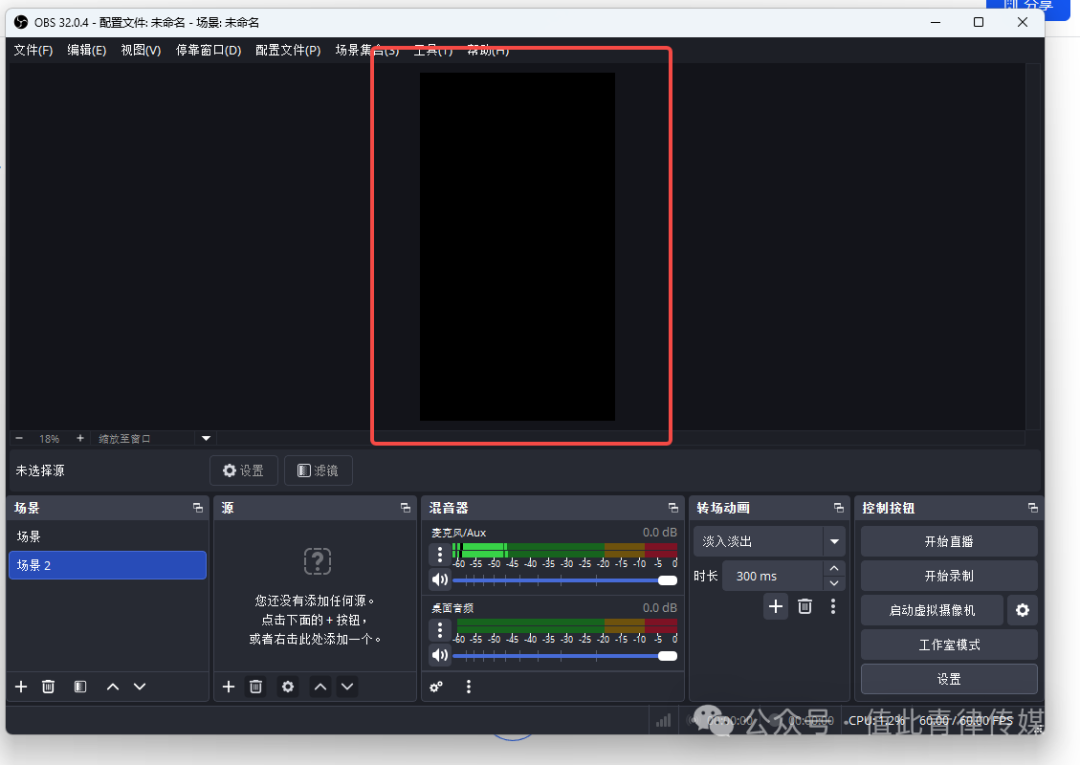Open the 停靠窗口(D) menu

[x=208, y=50]
